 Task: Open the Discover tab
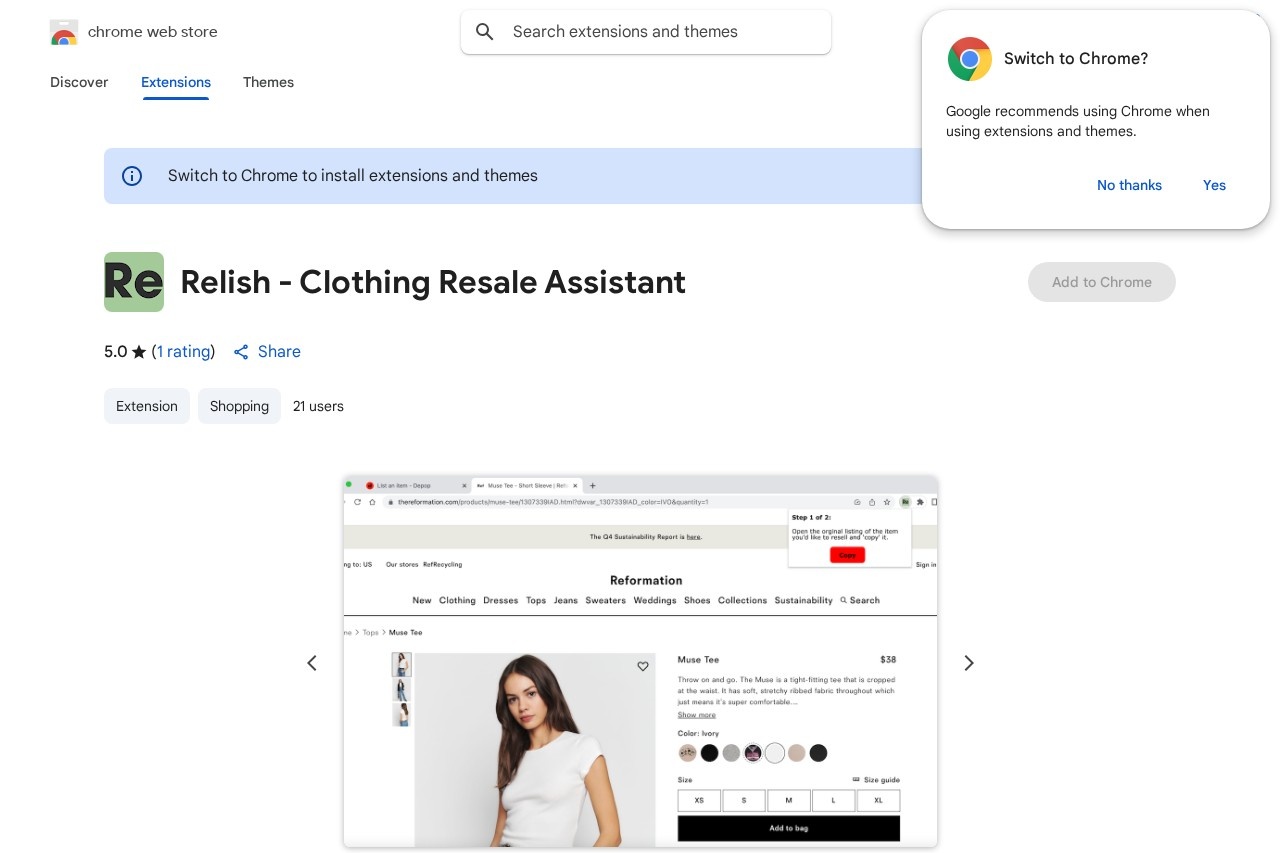pos(79,82)
